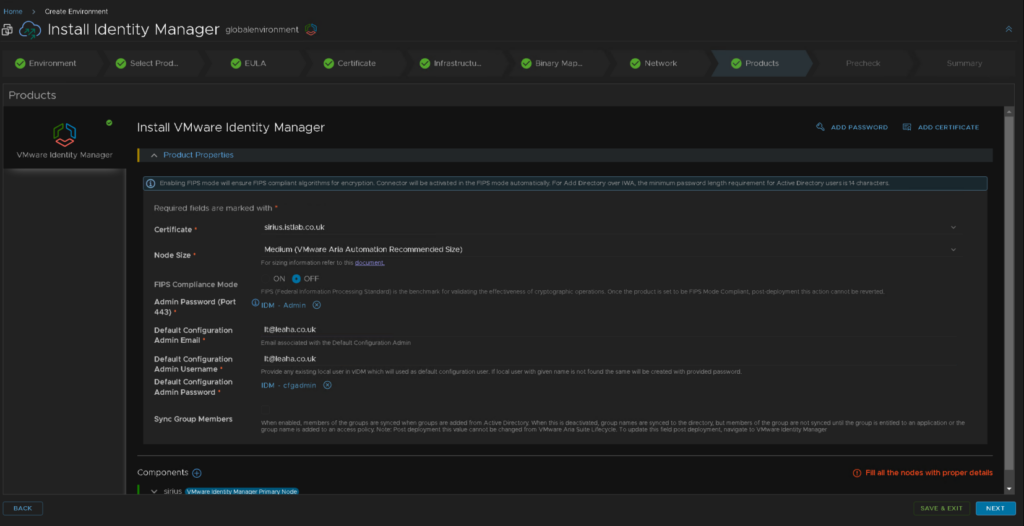Open the Binary Mapping wizard step
The height and width of the screenshot is (526, 1024).
pos(558,63)
